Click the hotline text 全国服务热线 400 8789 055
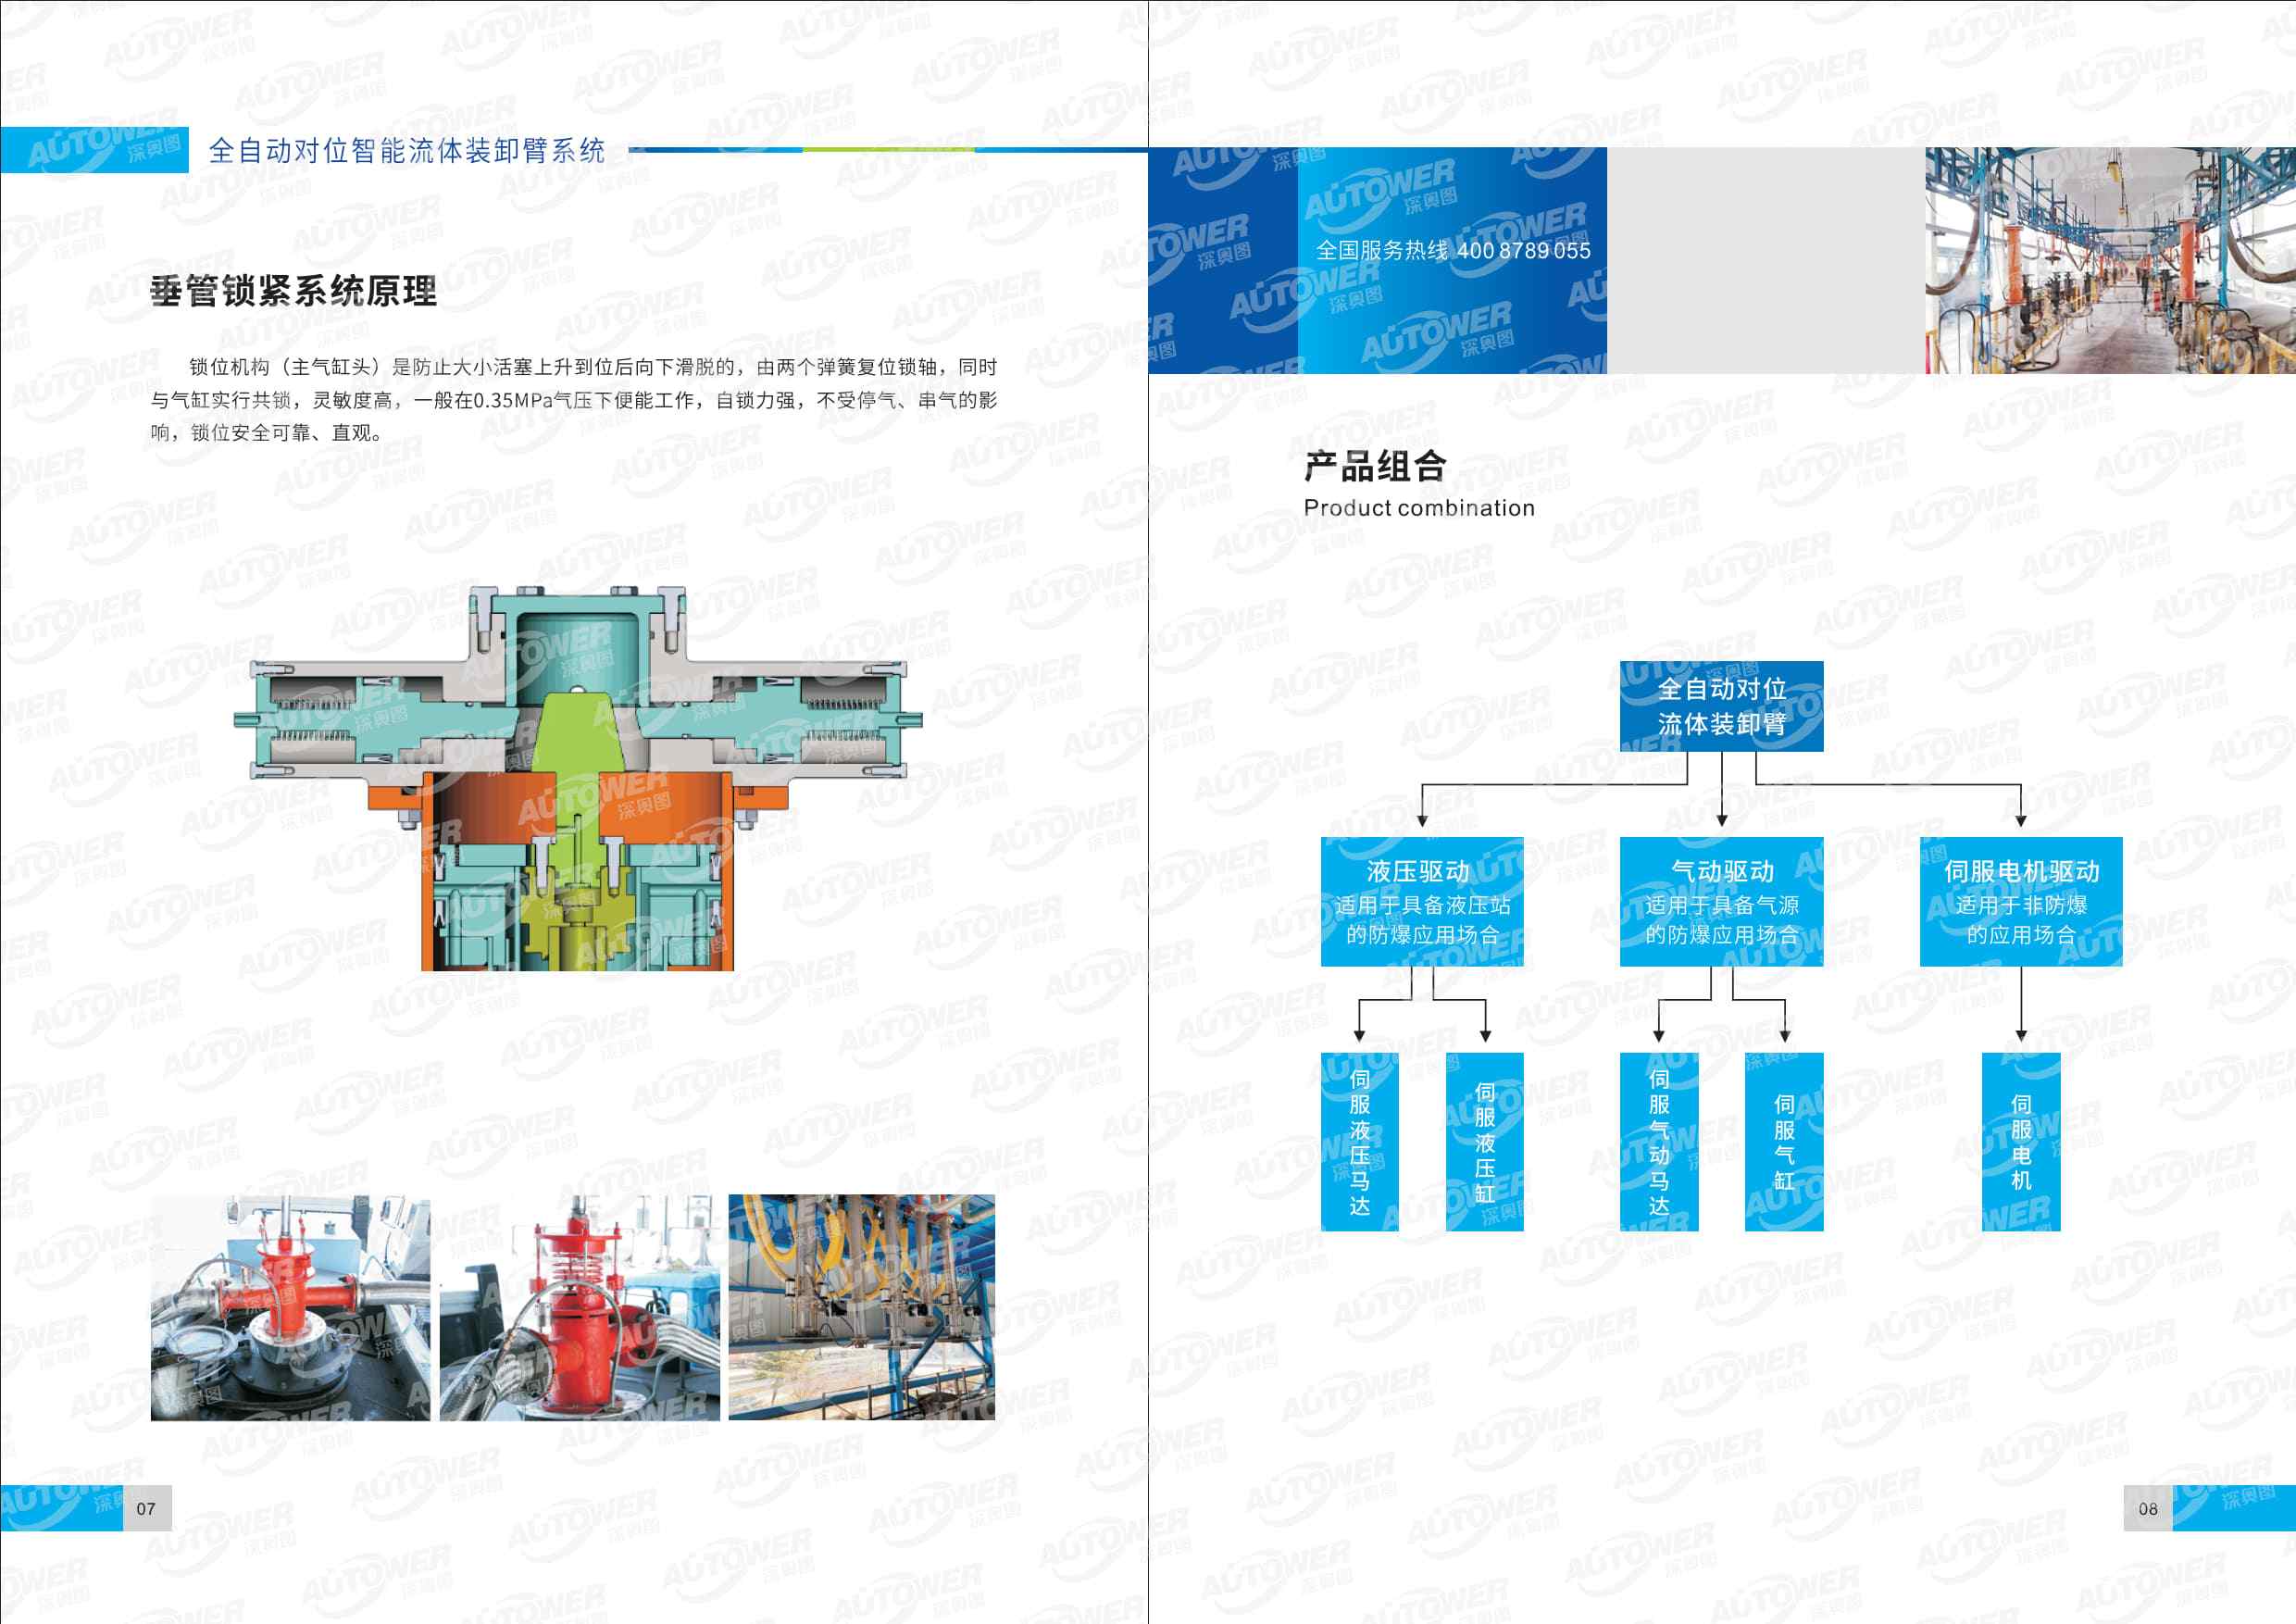2296x1624 pixels. [1452, 250]
